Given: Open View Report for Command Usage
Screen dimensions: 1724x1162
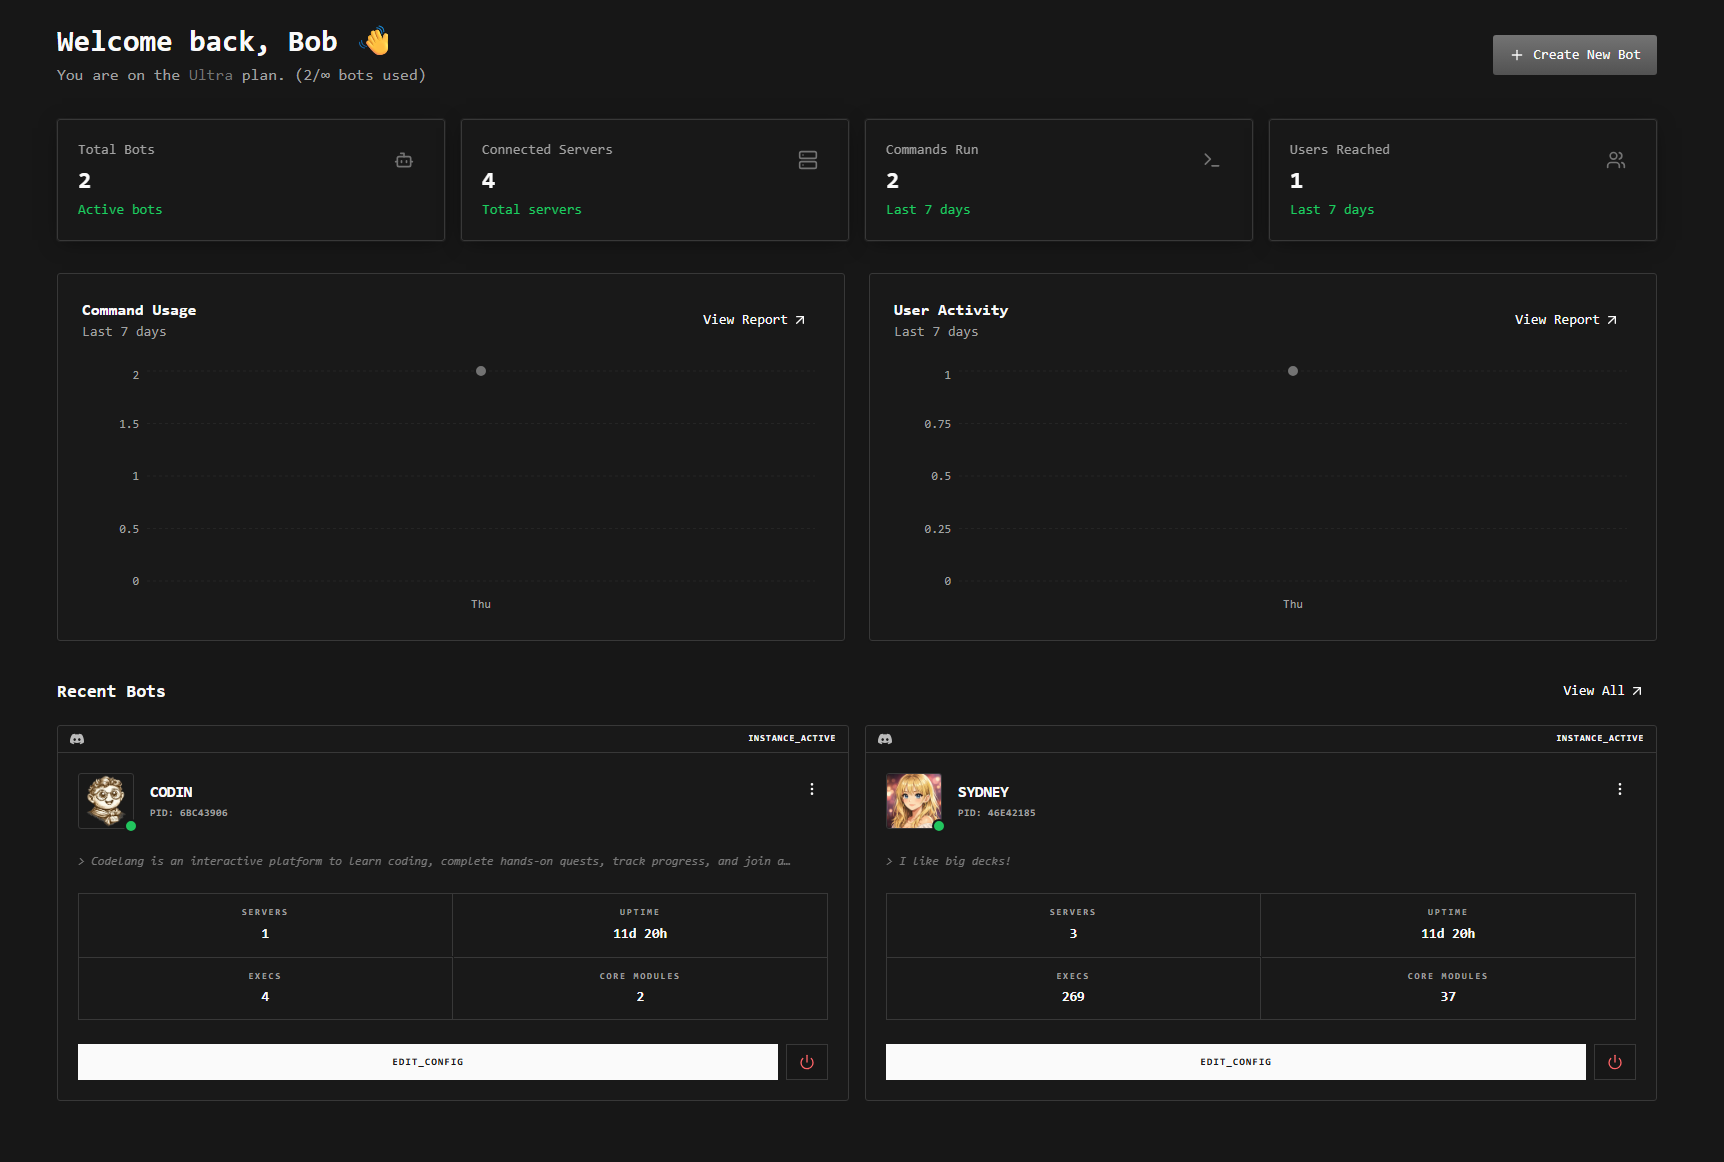Looking at the screenshot, I should (x=753, y=319).
